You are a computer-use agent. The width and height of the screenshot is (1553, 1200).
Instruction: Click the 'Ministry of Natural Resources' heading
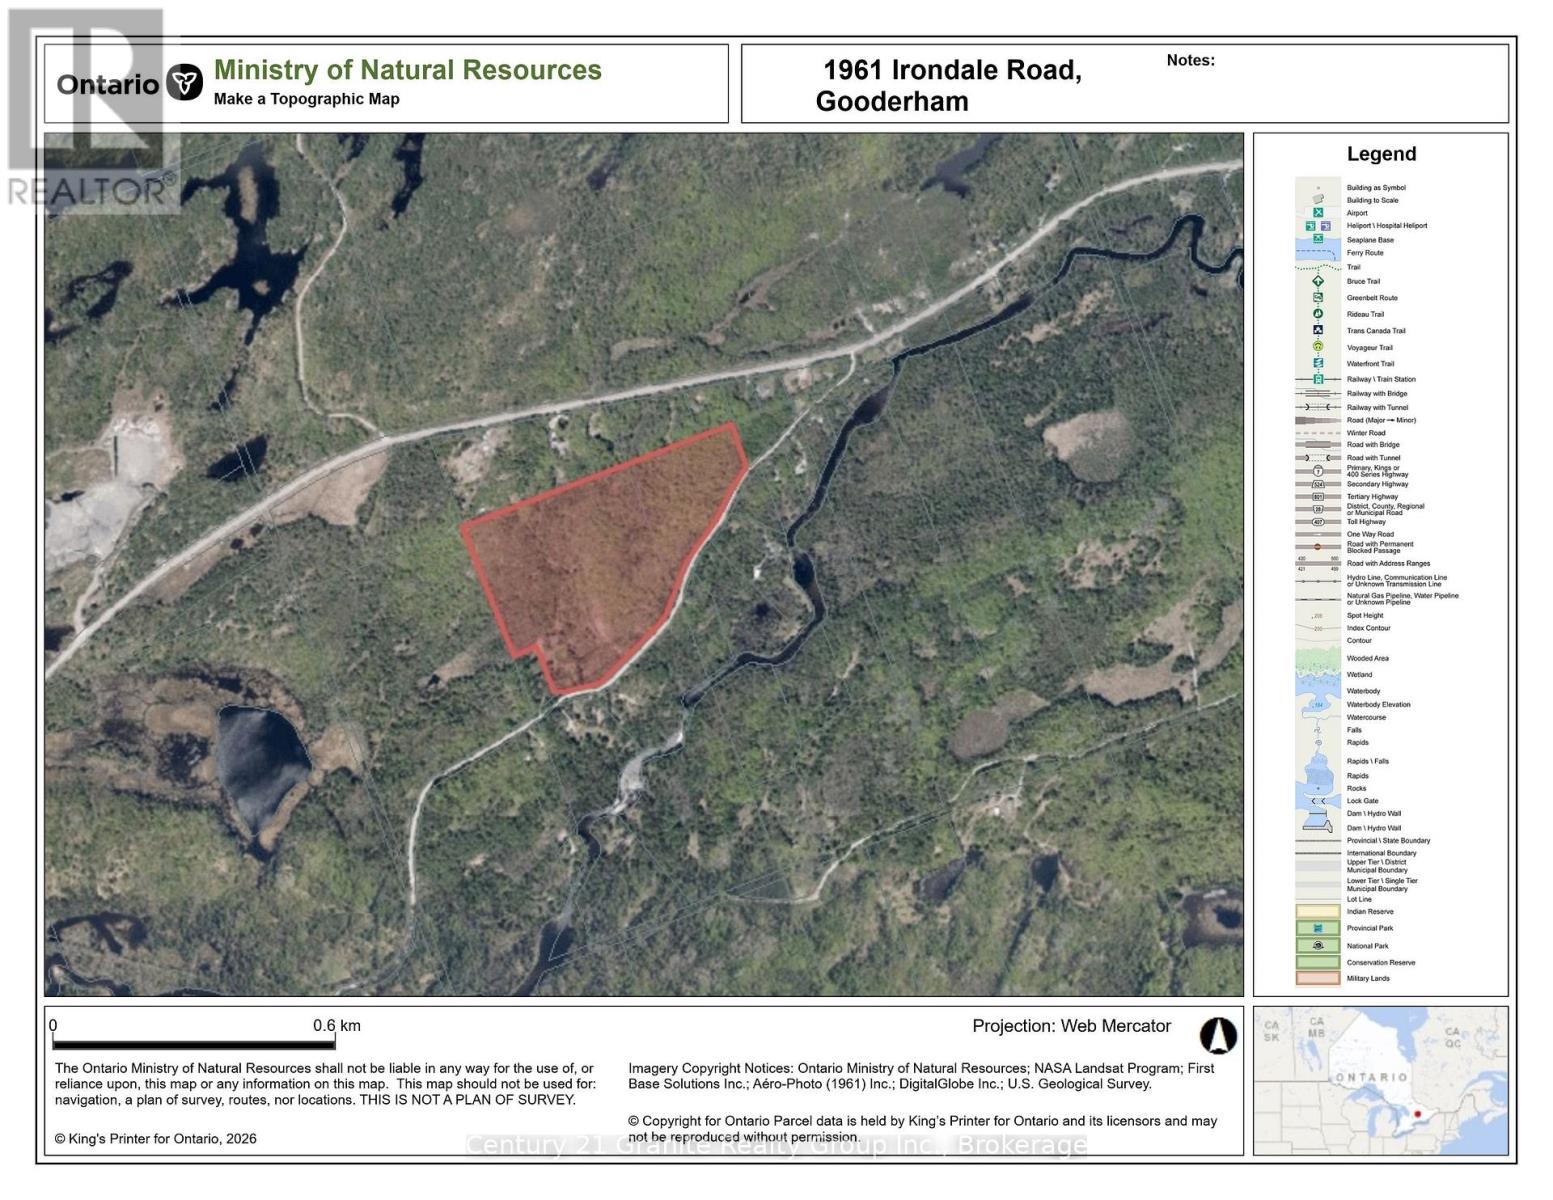coord(408,70)
